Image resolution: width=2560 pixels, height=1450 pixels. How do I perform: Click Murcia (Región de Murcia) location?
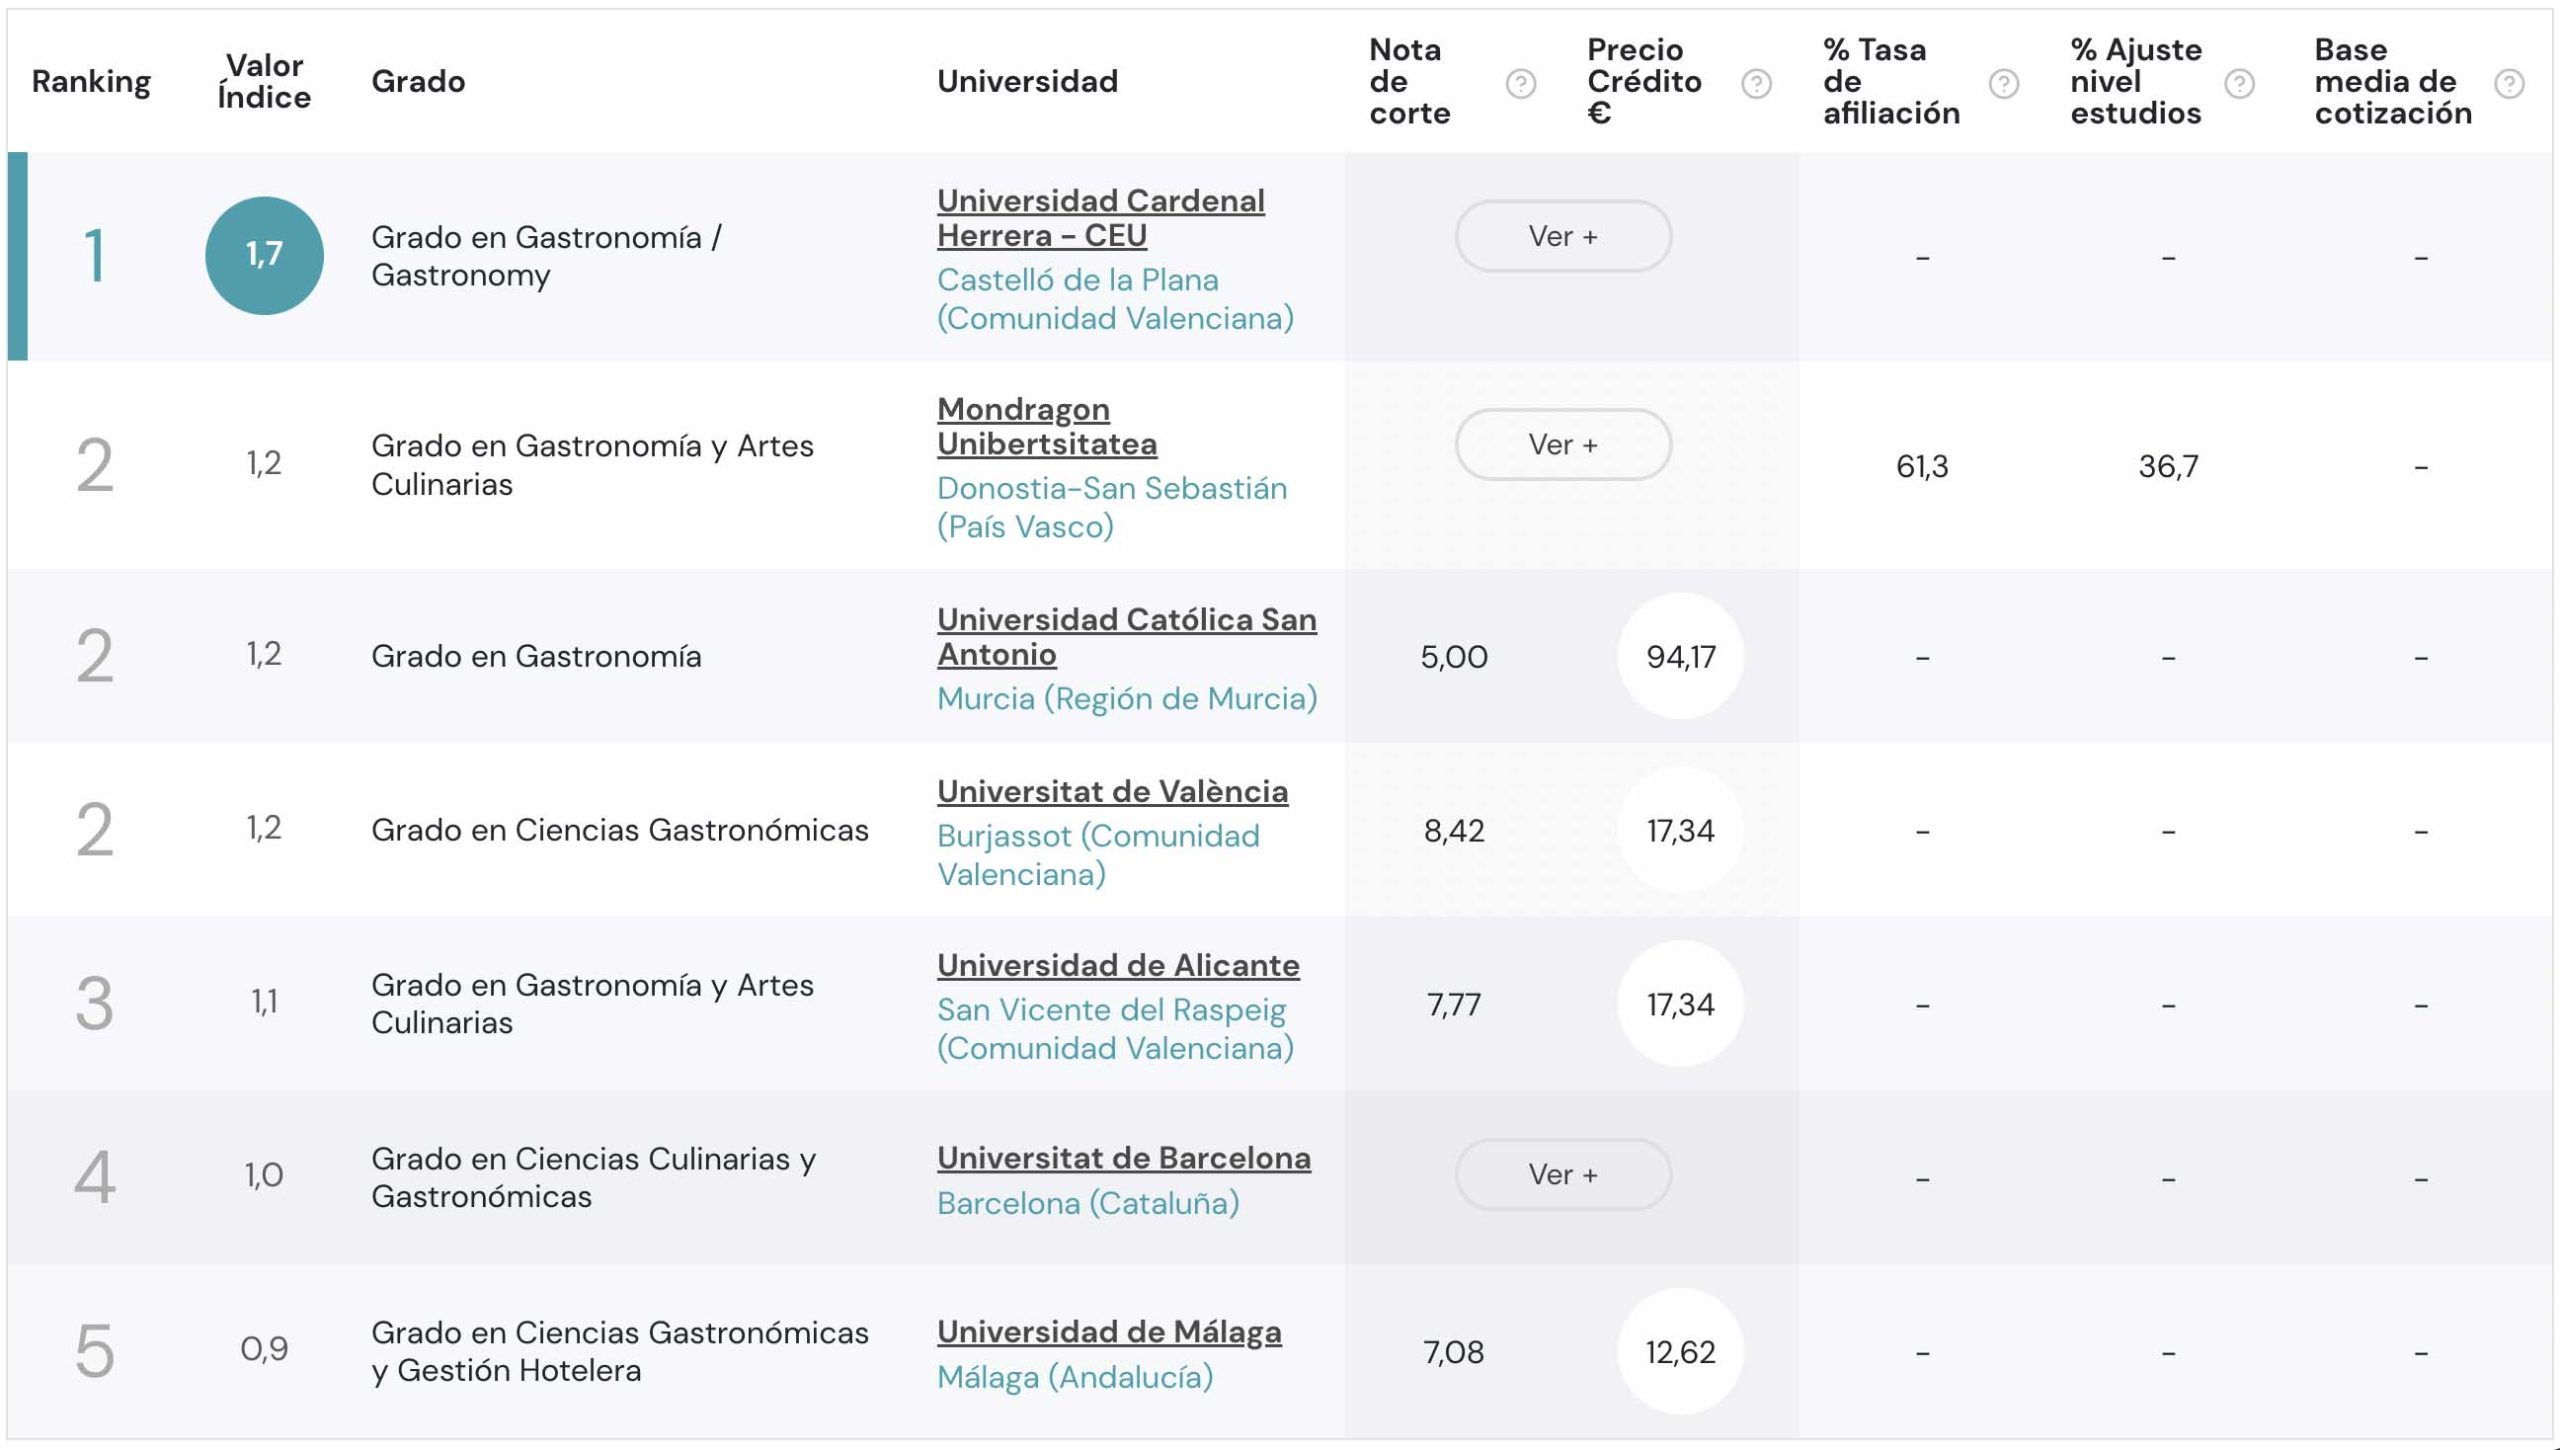click(1127, 698)
